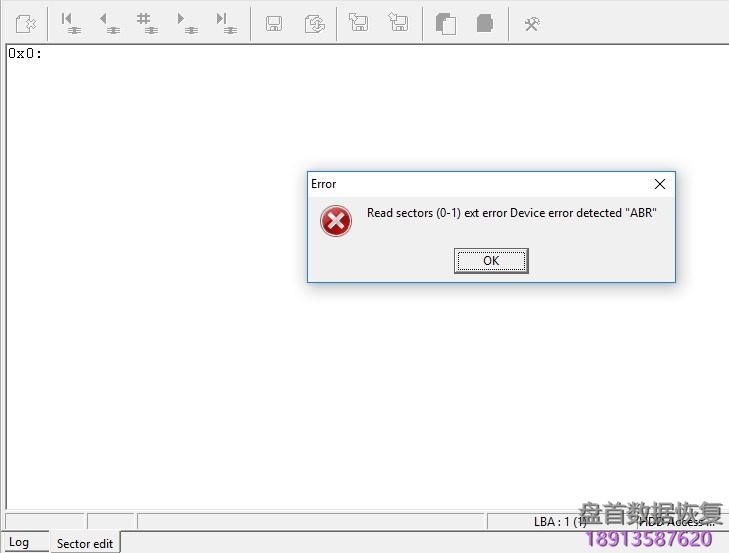
Task: Click the reload sector refresh icon
Action: click(x=315, y=24)
